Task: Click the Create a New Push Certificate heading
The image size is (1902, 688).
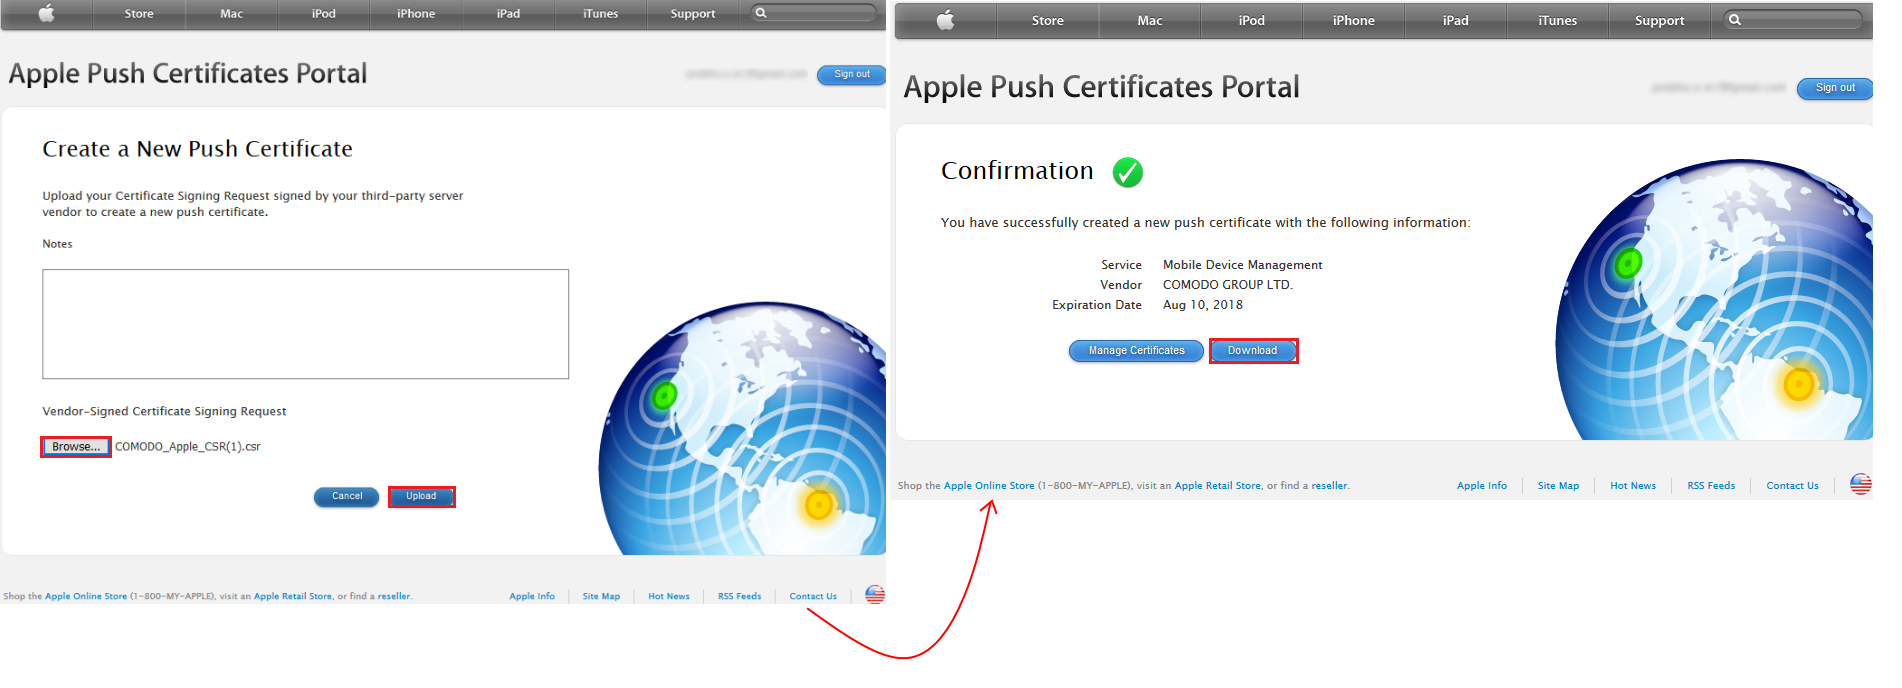Action: pos(197,149)
